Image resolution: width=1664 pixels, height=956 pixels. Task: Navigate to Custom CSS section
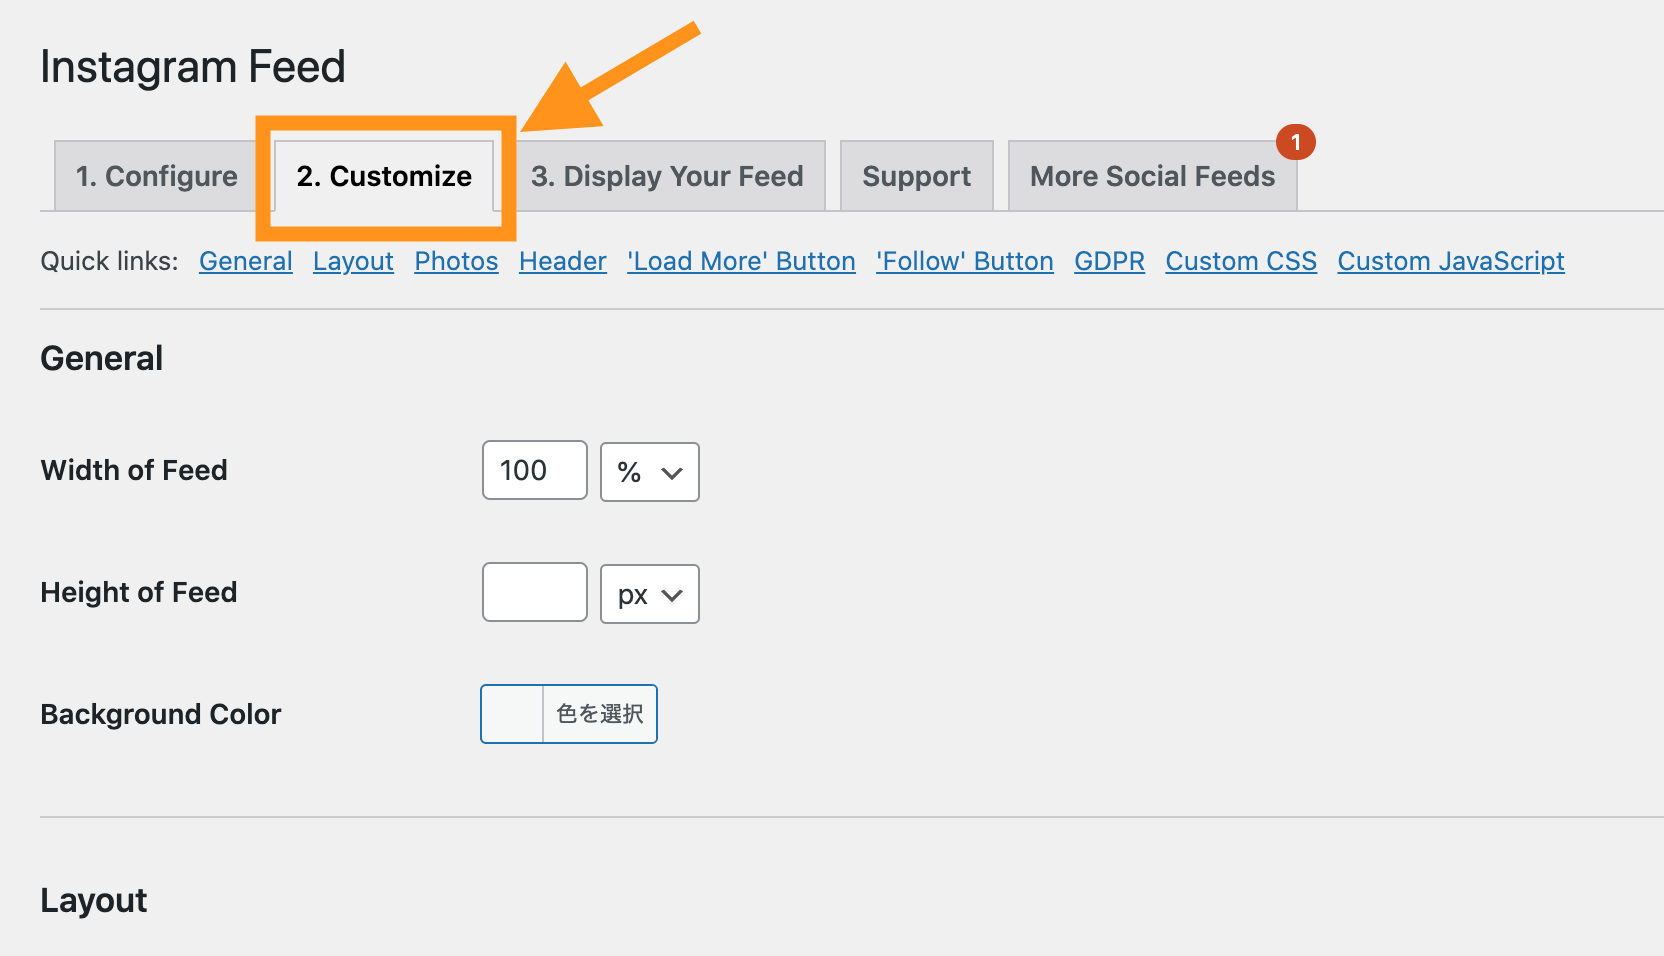coord(1240,261)
